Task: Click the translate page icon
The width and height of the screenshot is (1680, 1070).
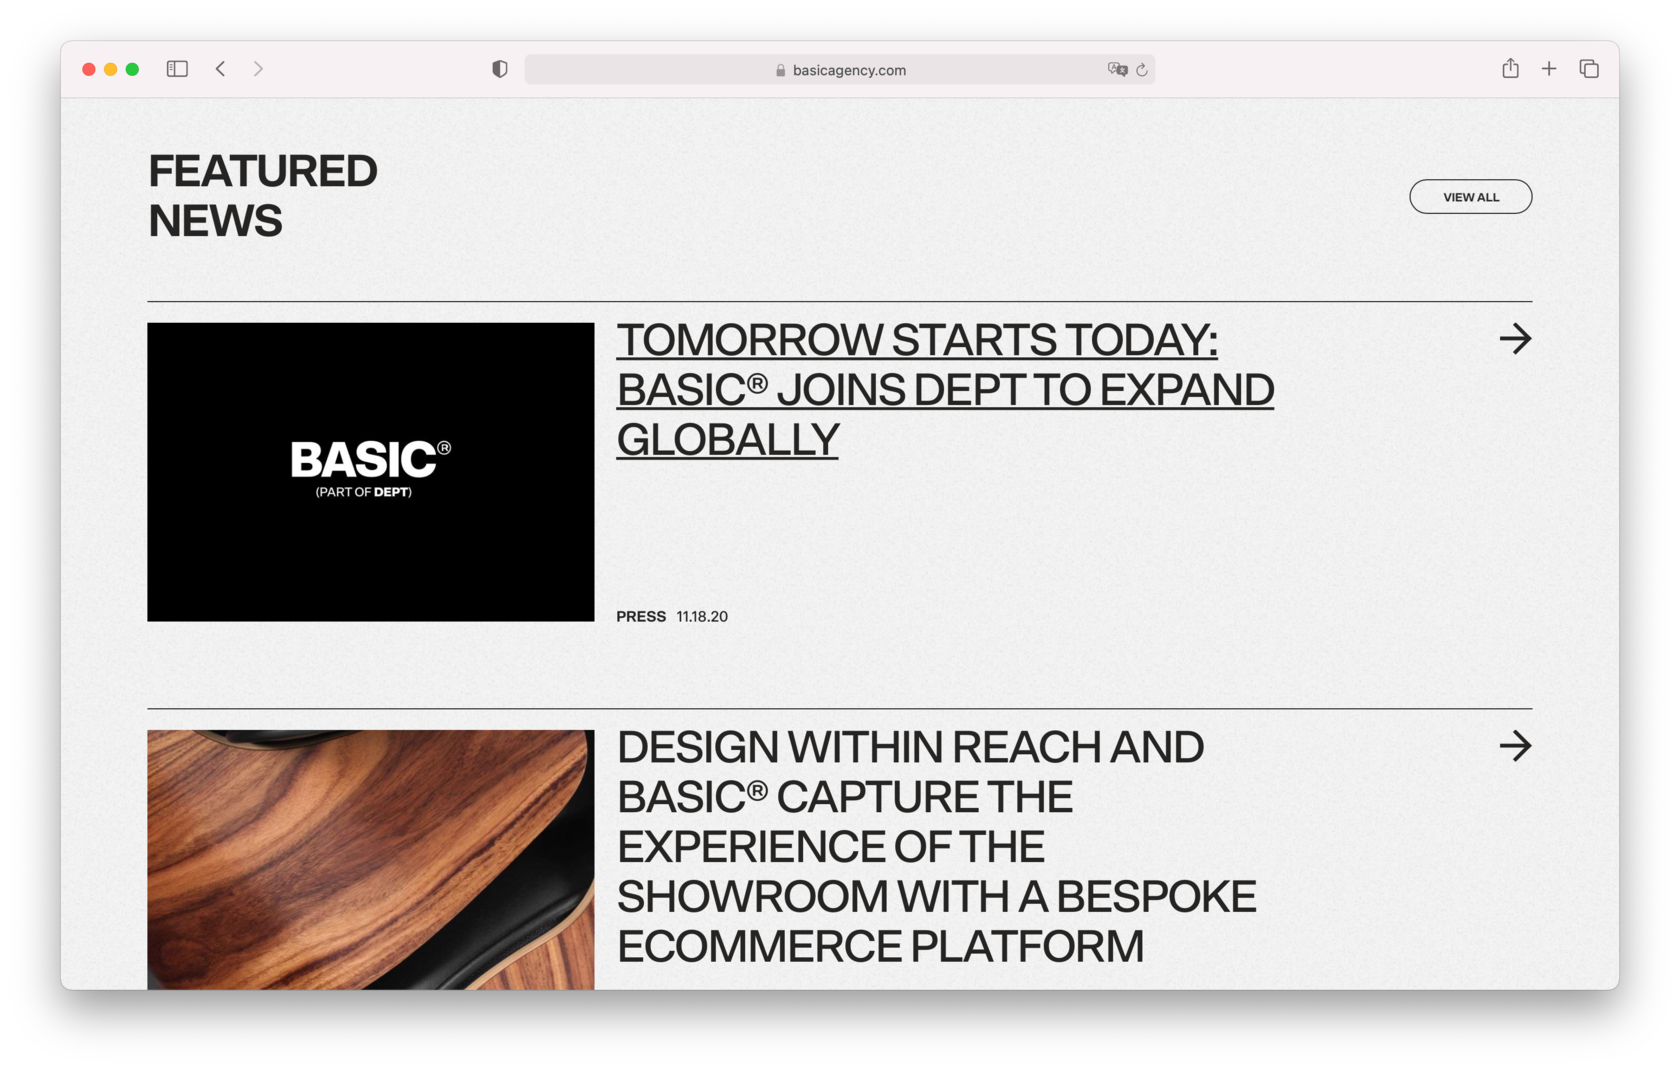Action: click(1117, 69)
